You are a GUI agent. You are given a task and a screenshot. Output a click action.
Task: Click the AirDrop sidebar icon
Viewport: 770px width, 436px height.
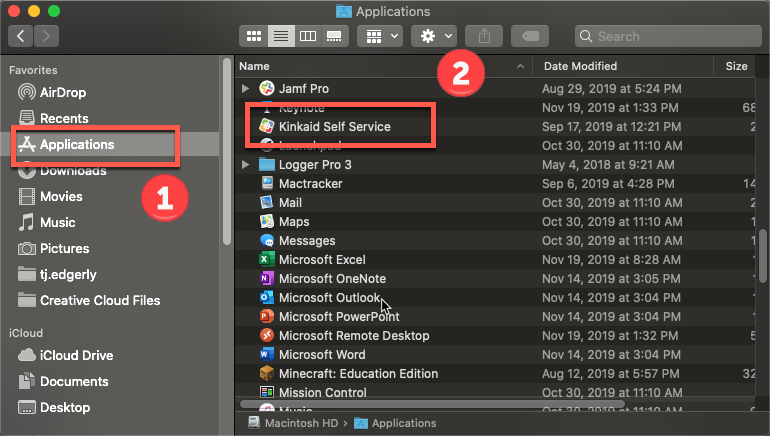click(27, 92)
